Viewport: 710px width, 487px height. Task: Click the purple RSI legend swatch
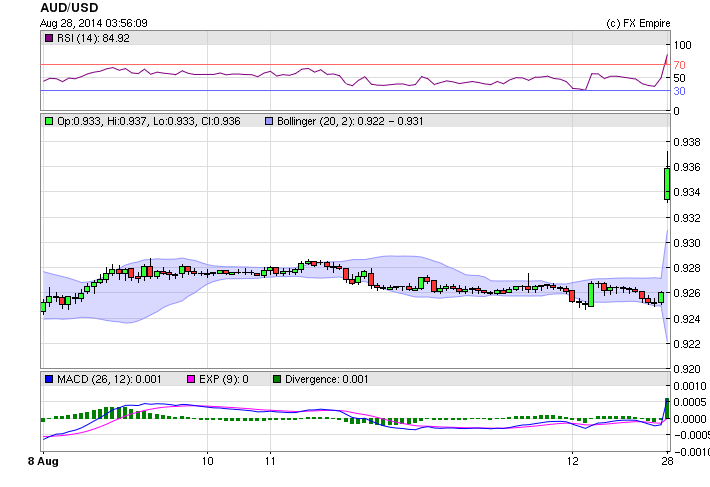tap(49, 38)
